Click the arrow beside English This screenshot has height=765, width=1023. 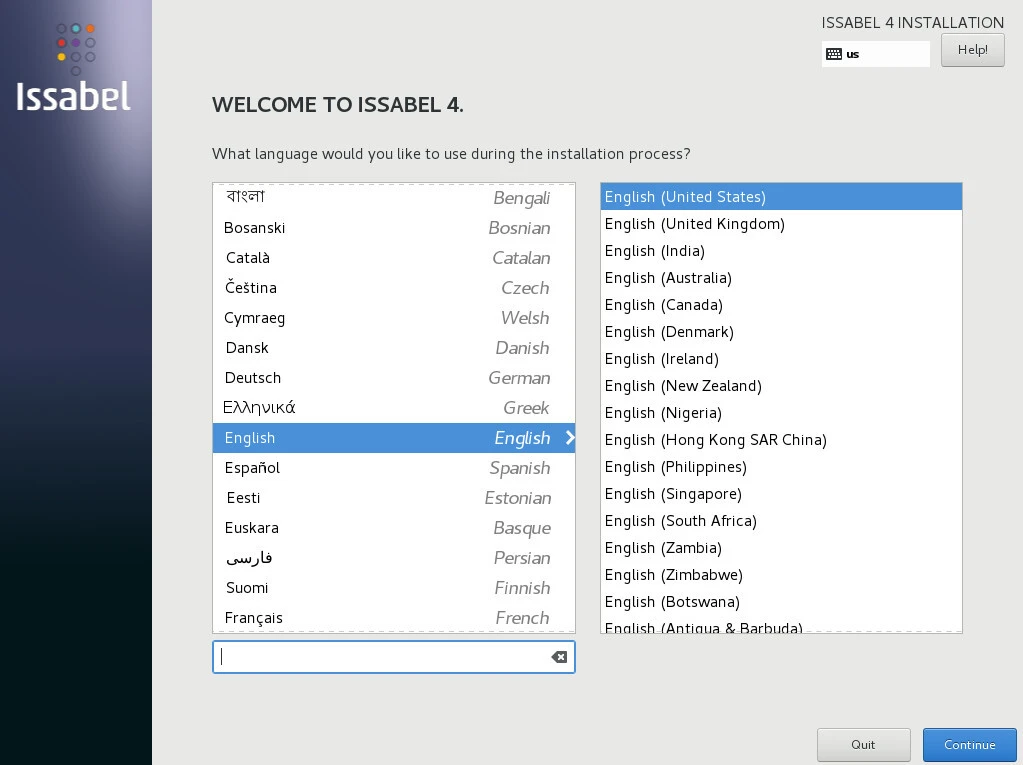(x=569, y=438)
